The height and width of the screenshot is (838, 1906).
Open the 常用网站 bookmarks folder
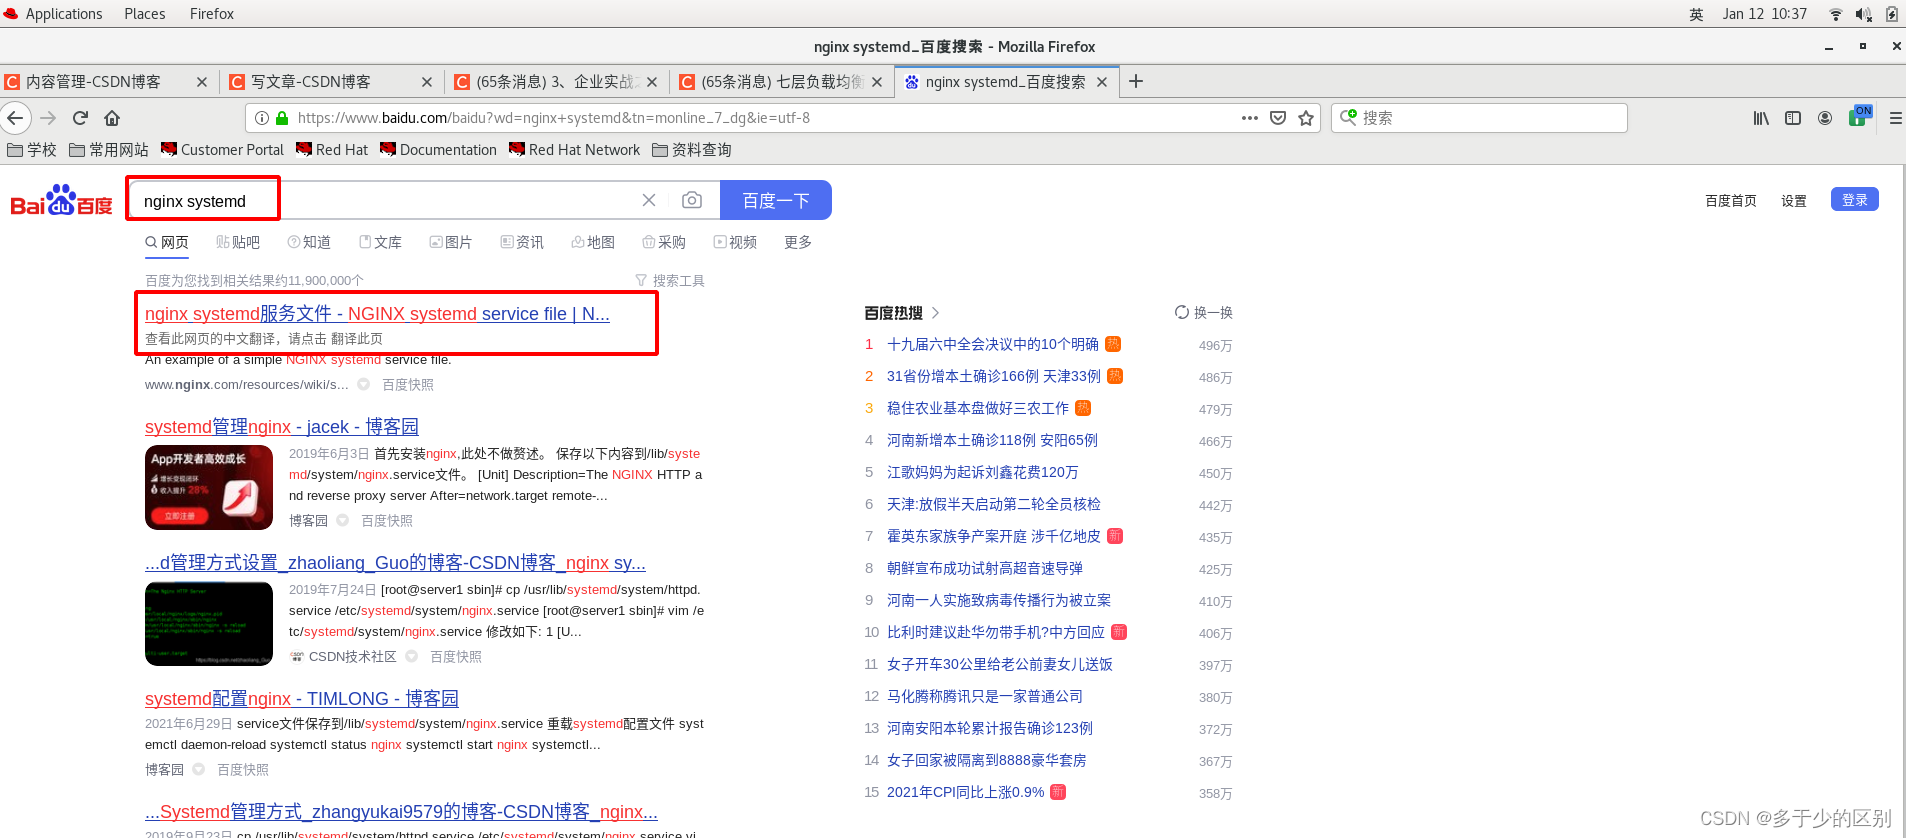[109, 150]
